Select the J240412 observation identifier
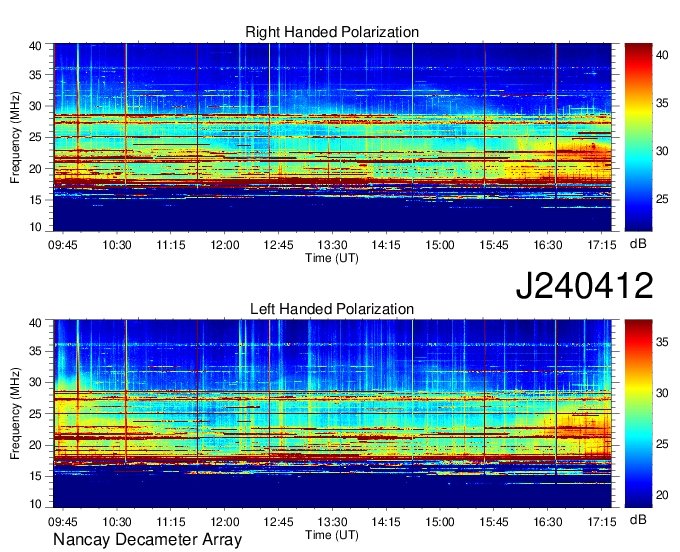The height and width of the screenshot is (552, 680). click(584, 286)
